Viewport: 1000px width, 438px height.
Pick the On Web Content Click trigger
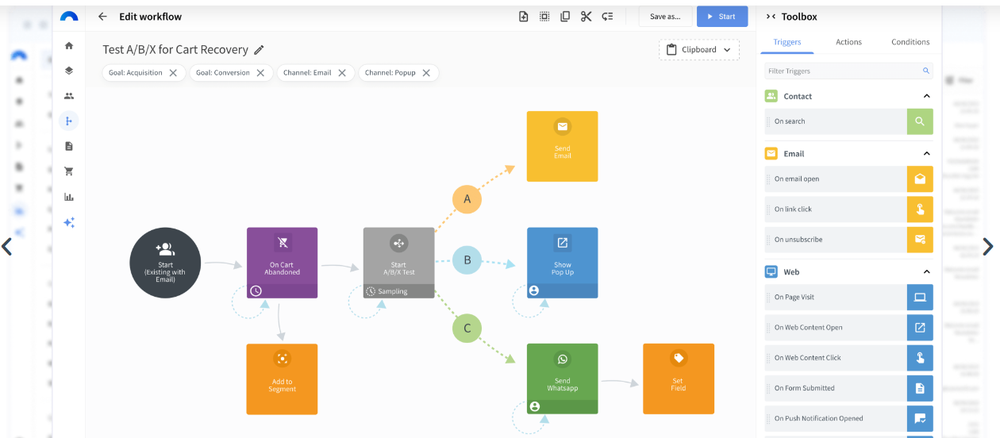(x=849, y=358)
